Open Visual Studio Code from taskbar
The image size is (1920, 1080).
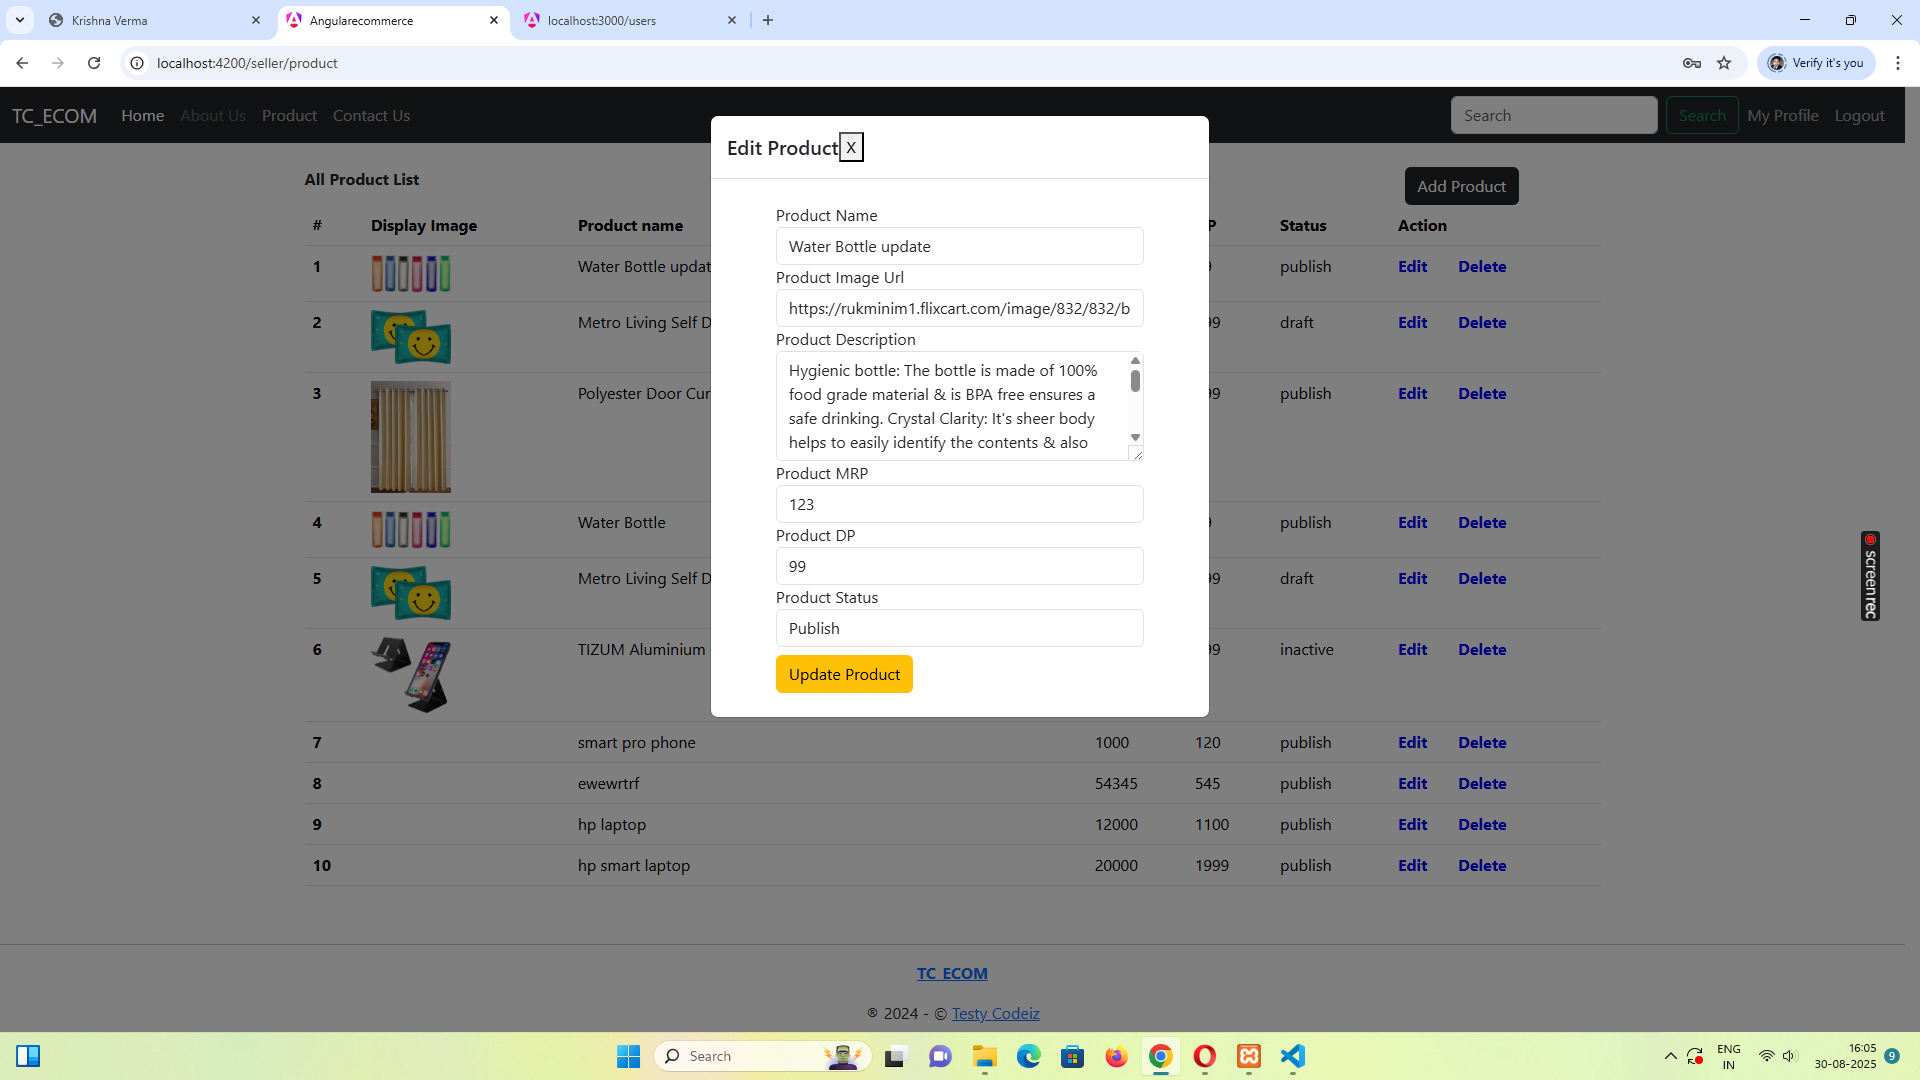click(x=1293, y=1056)
